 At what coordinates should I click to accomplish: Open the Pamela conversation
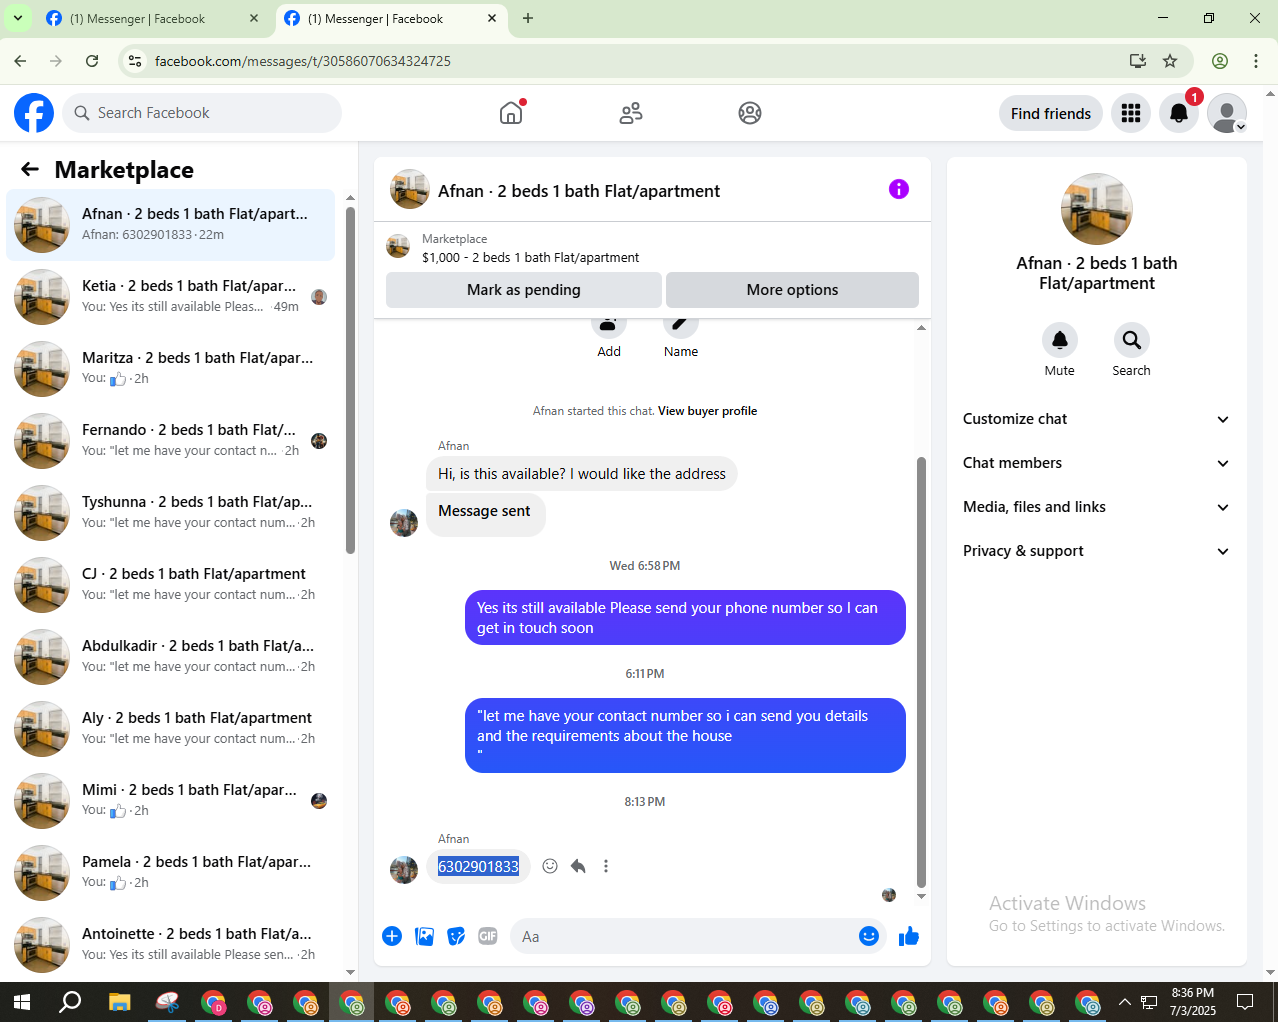[171, 873]
